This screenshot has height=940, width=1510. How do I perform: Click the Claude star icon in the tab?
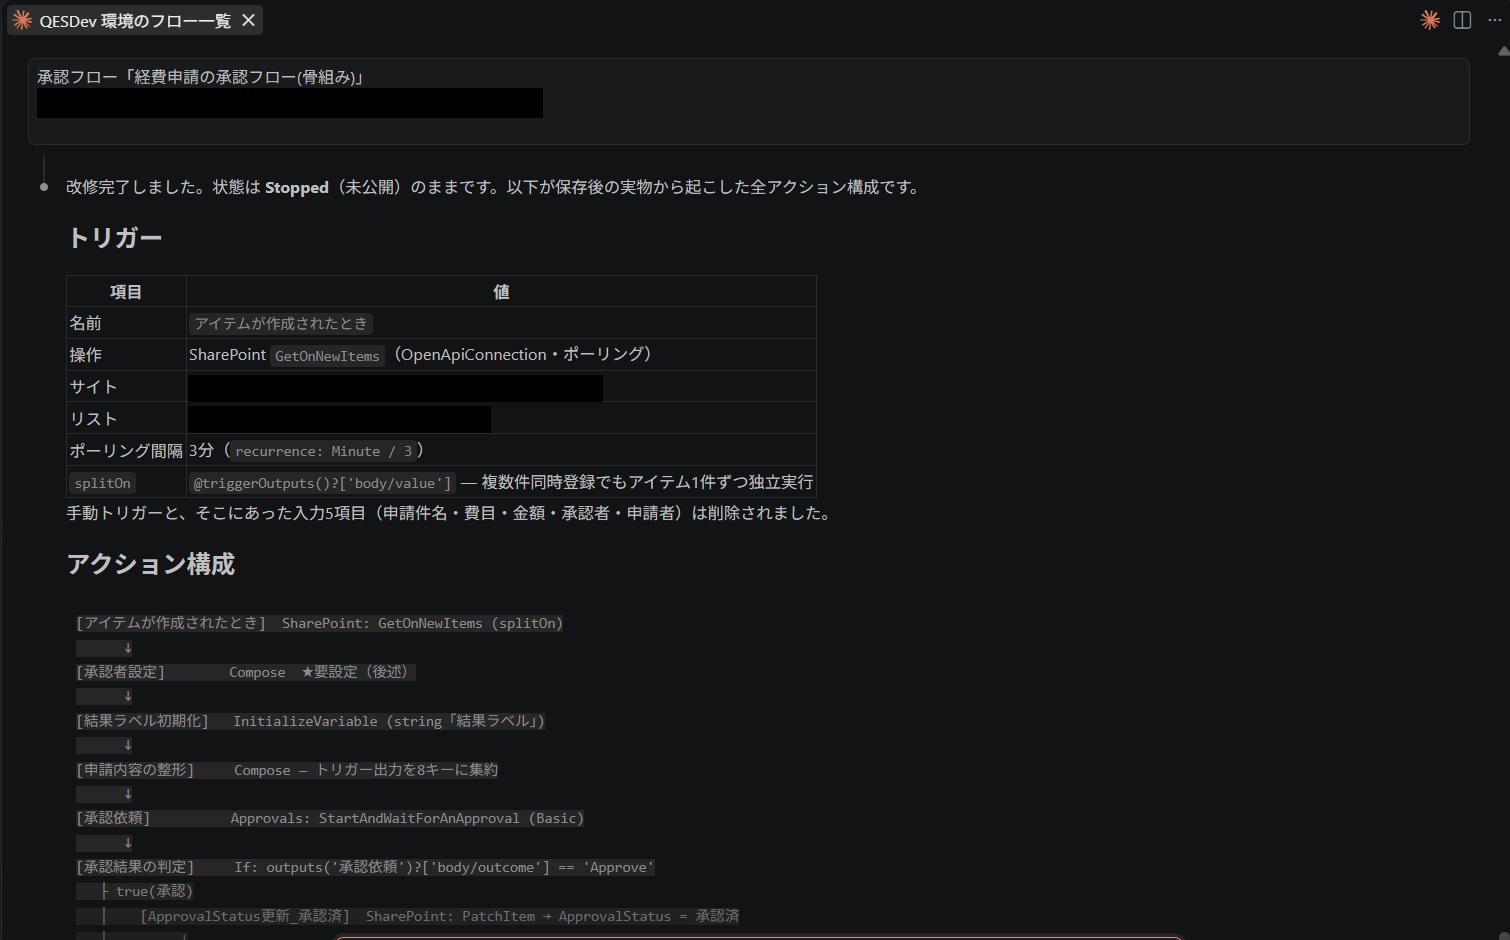click(x=22, y=20)
